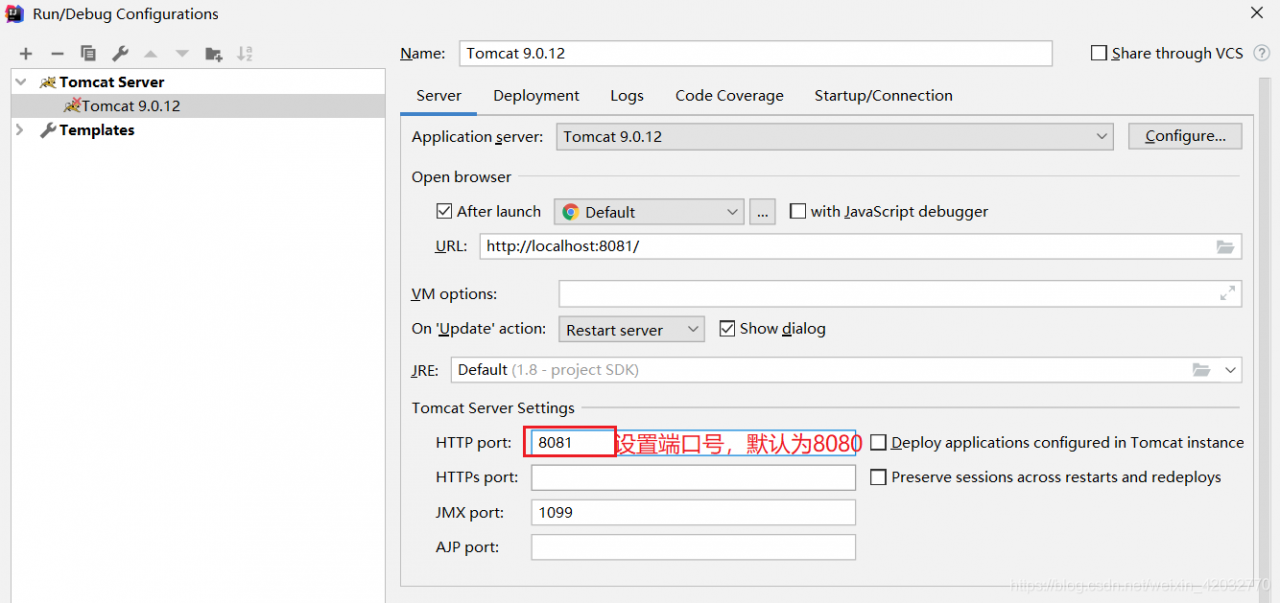Enable Preserve sessions across restarts

[x=878, y=477]
